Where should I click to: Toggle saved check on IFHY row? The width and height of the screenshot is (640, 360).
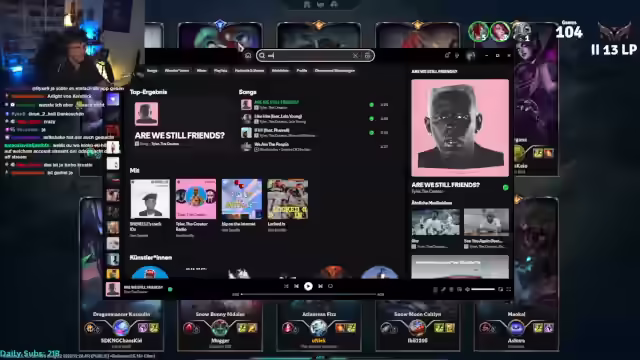(371, 133)
